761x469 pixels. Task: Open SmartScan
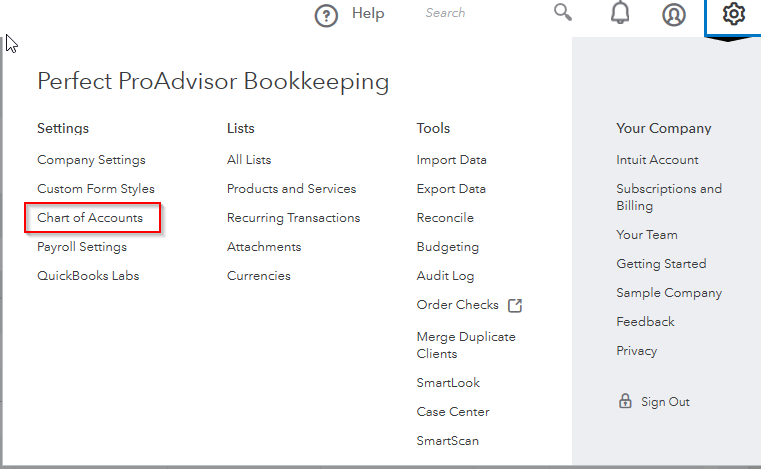pyautogui.click(x=447, y=441)
